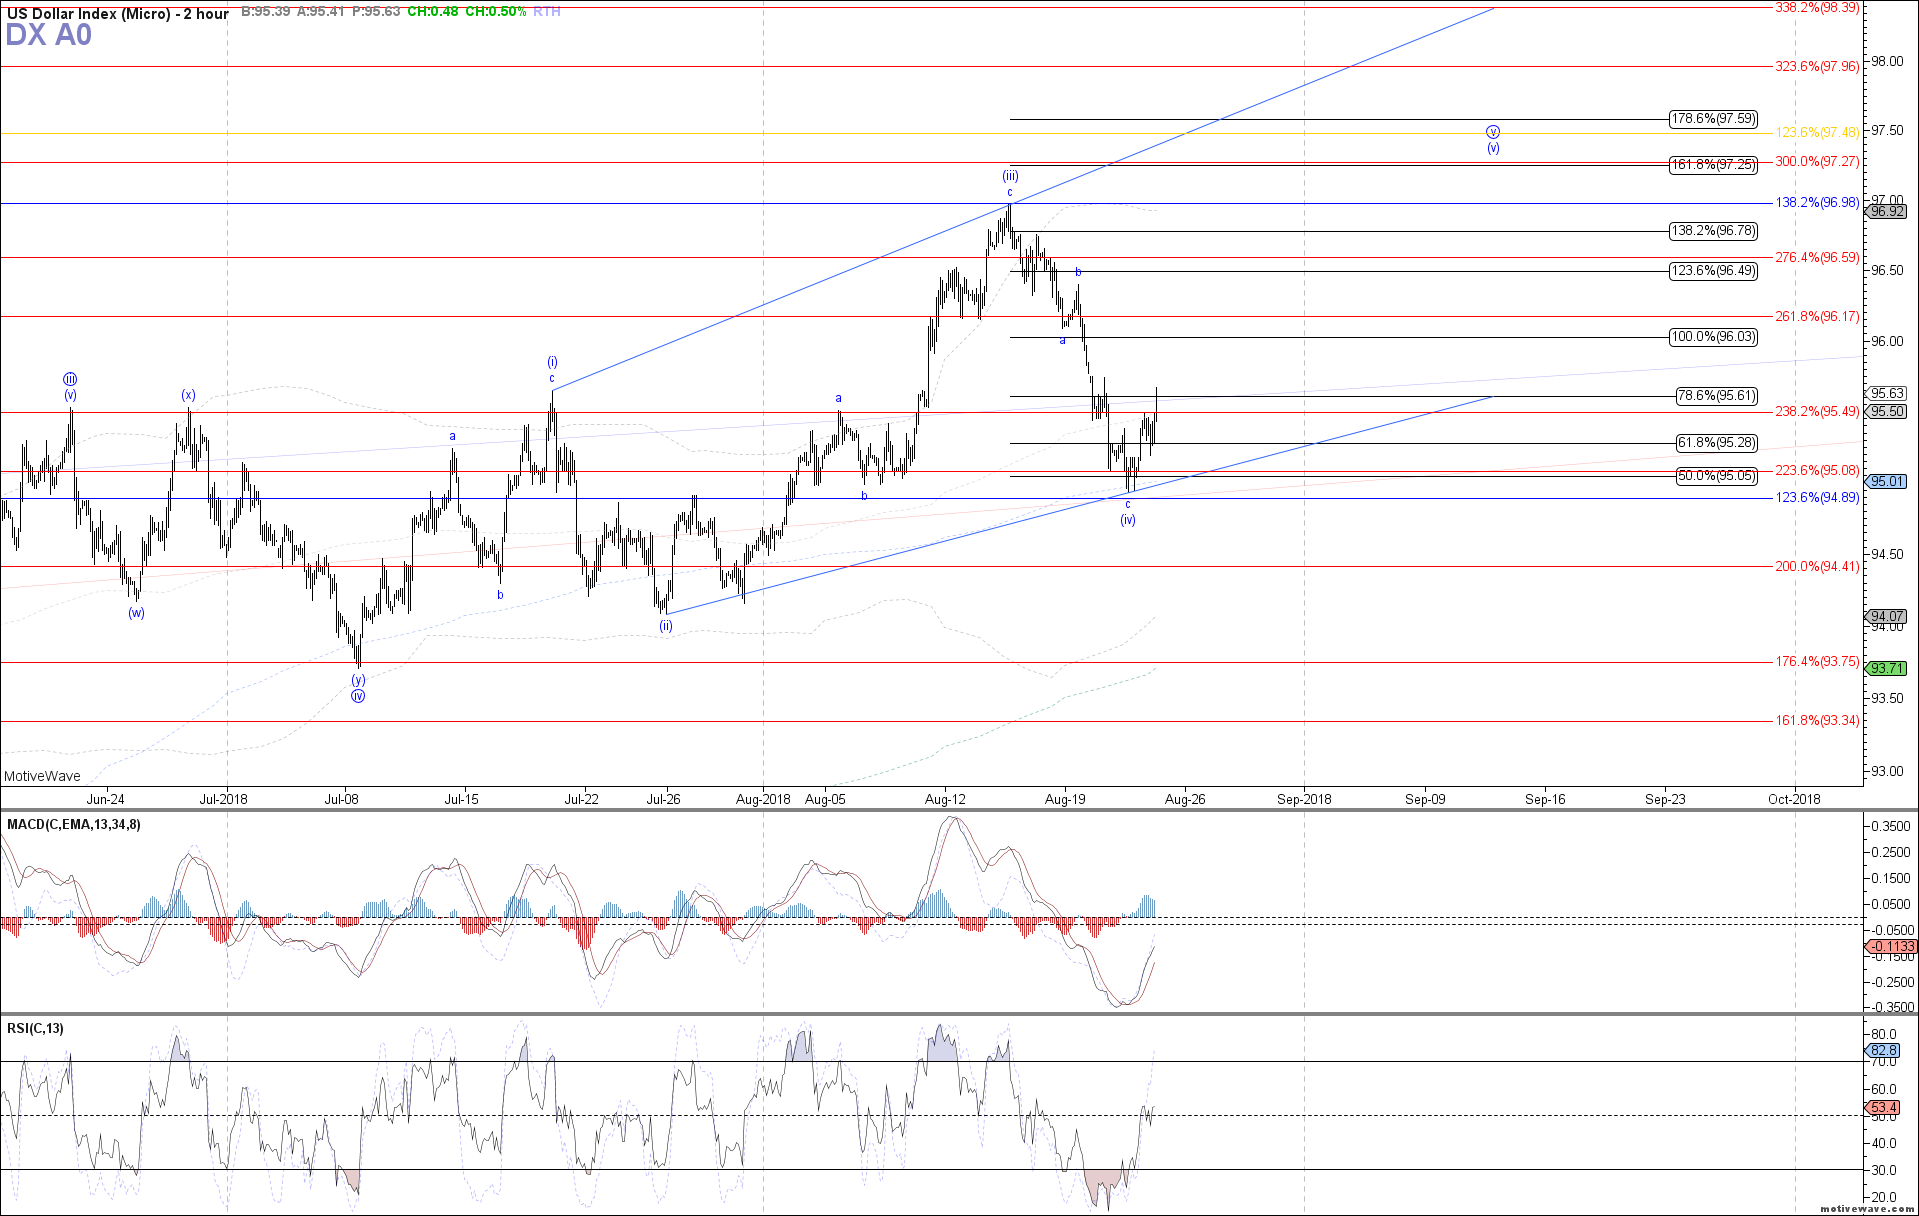Screen dimensions: 1919x1216
Task: Click the RSI(C,13) study label
Action: pyautogui.click(x=35, y=1029)
